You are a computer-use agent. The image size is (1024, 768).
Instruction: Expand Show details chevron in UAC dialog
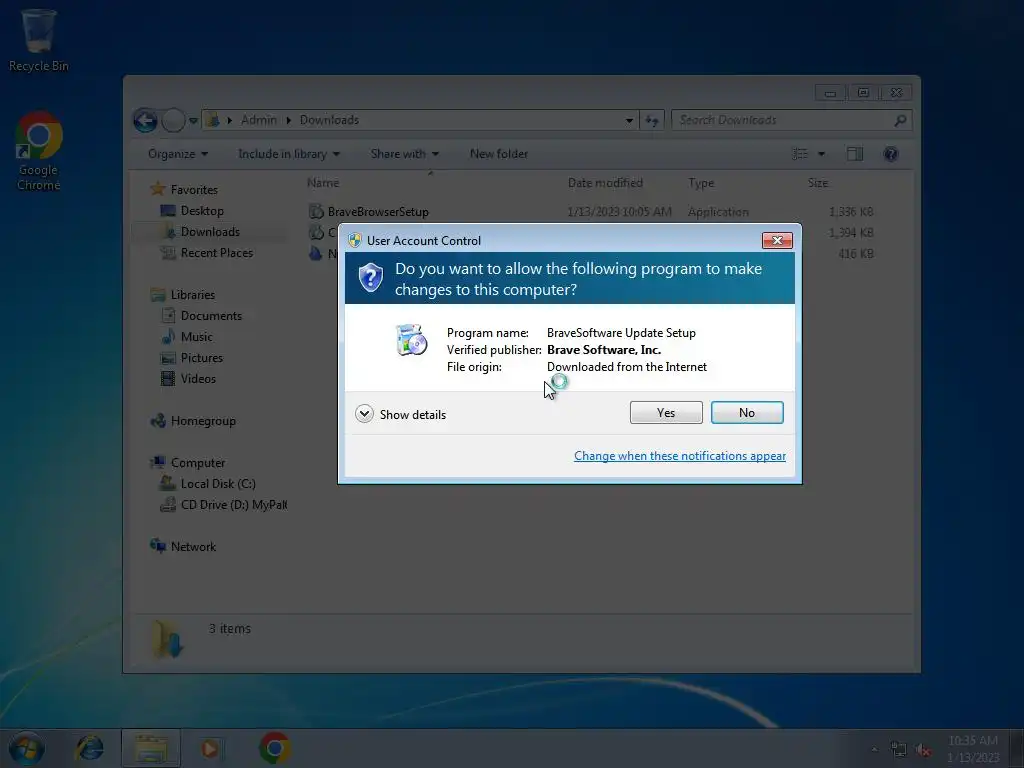[364, 414]
